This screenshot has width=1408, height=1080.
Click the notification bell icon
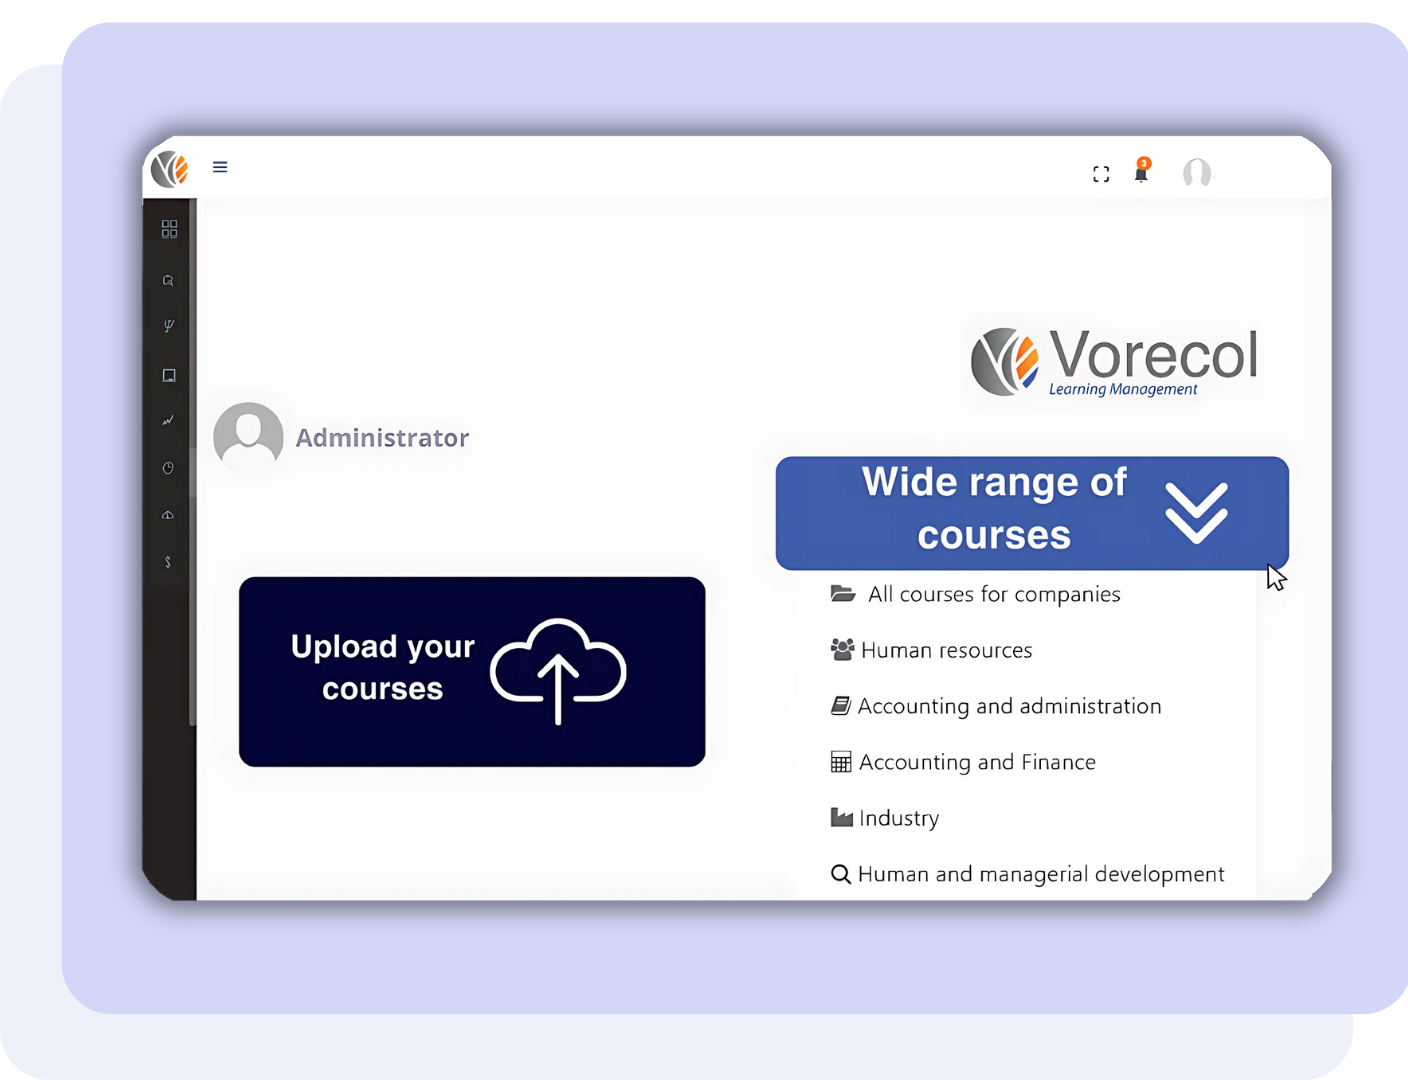click(x=1141, y=173)
